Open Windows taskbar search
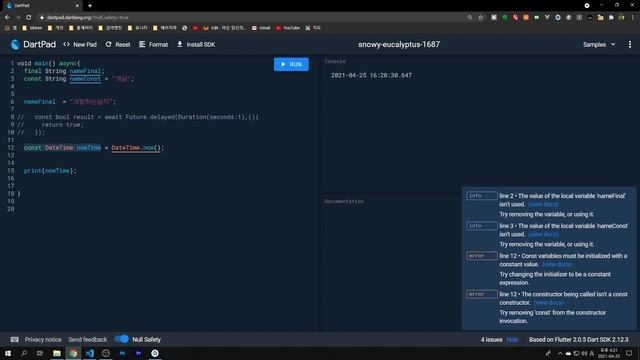This screenshot has height=360, width=640. pos(24,353)
